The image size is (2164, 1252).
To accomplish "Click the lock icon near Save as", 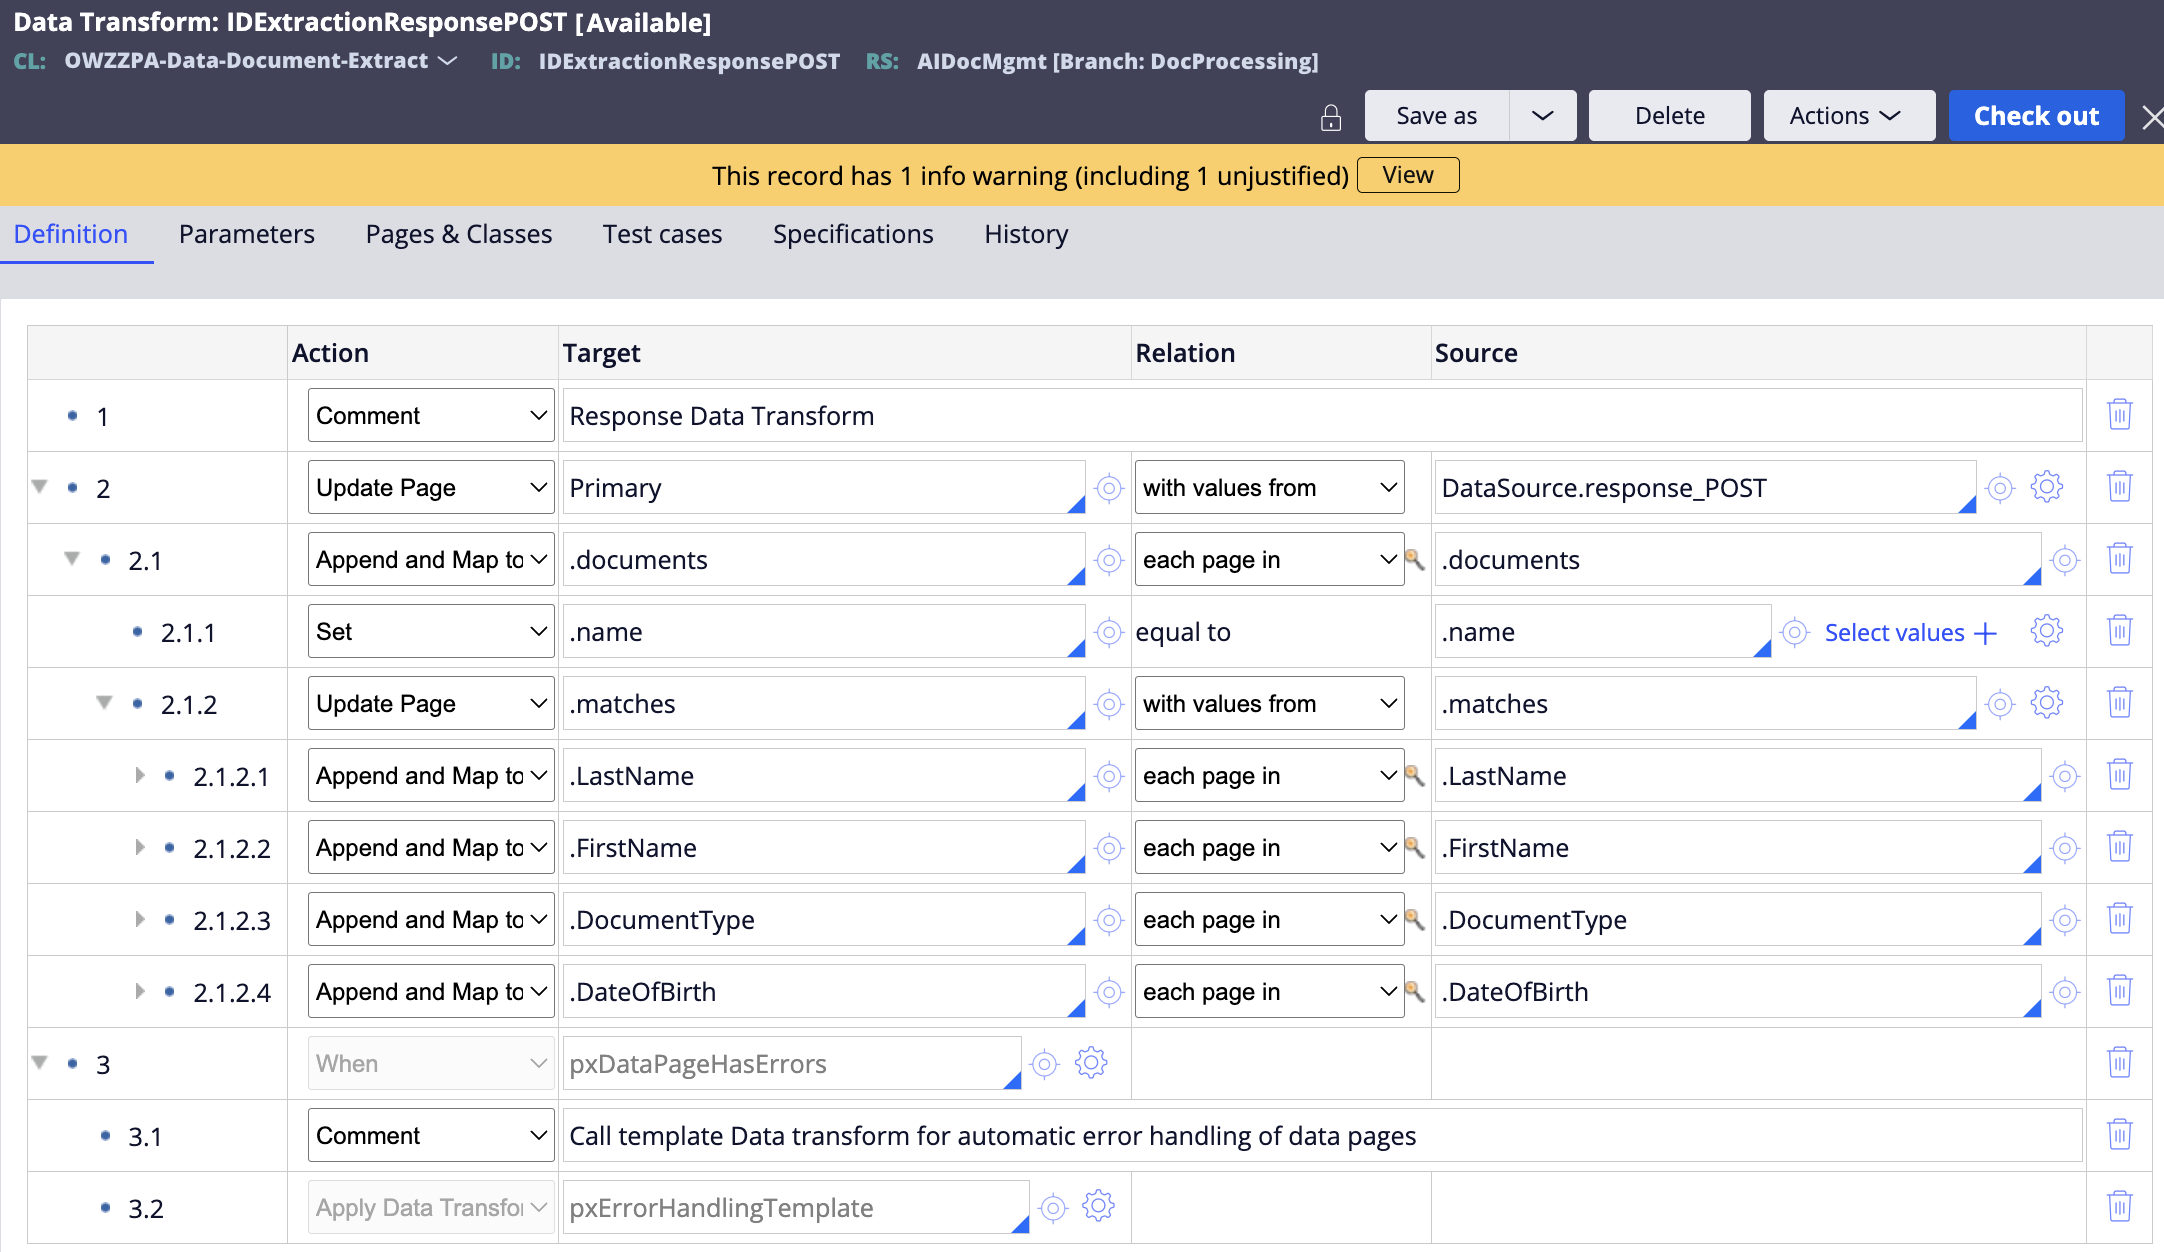I will [x=1331, y=116].
